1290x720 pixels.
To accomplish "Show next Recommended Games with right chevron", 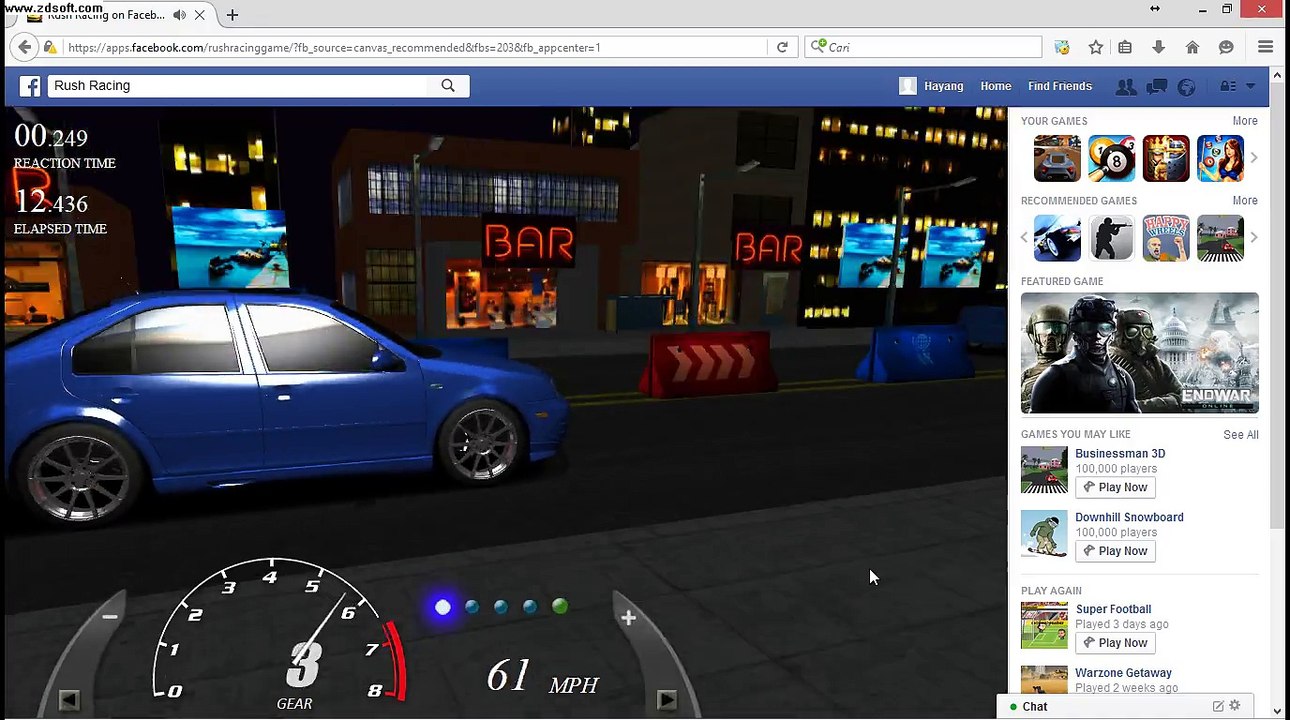I will tap(1254, 238).
